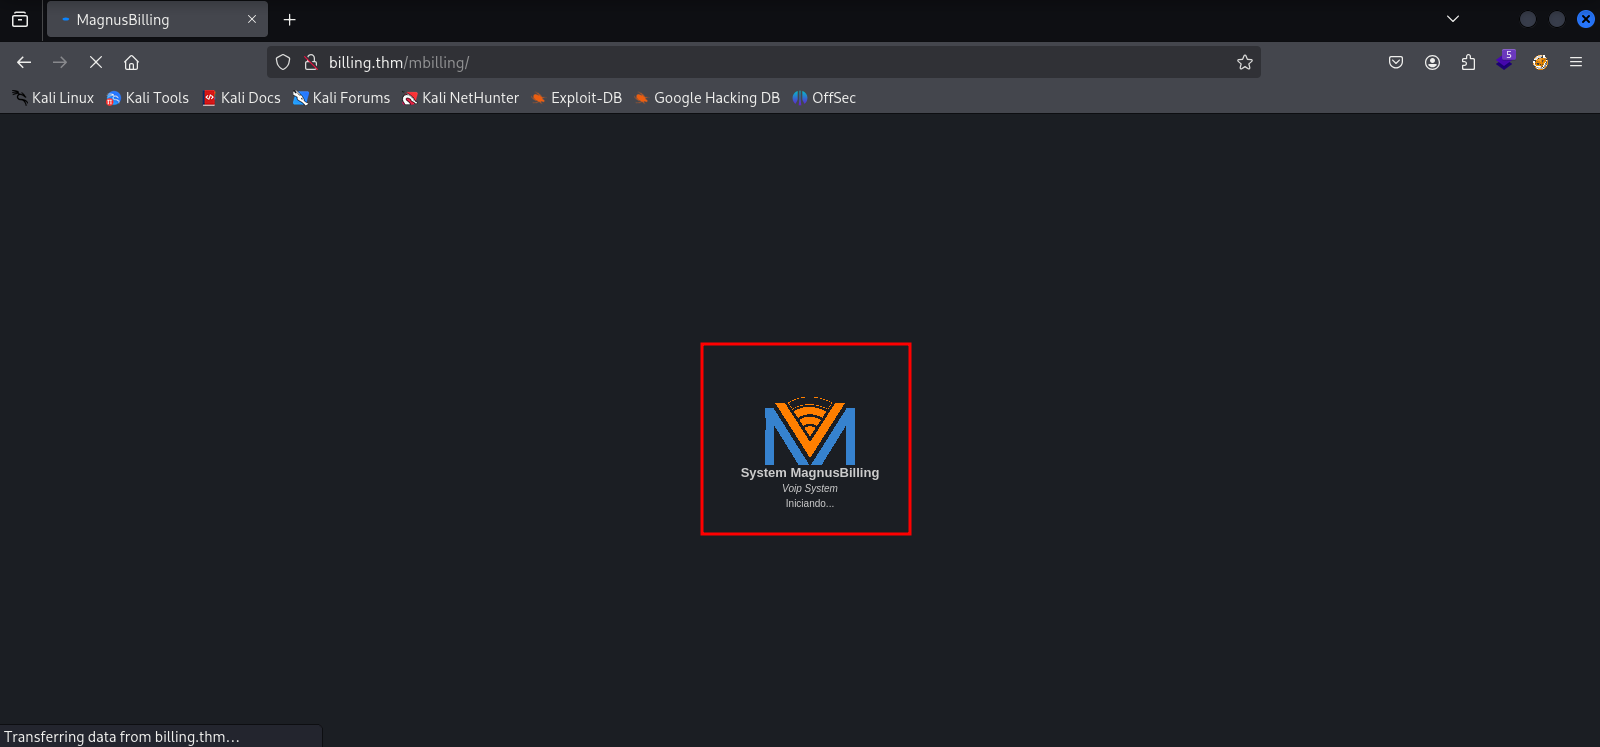The image size is (1600, 747).
Task: Open the Firefox account menu
Action: (x=1432, y=62)
